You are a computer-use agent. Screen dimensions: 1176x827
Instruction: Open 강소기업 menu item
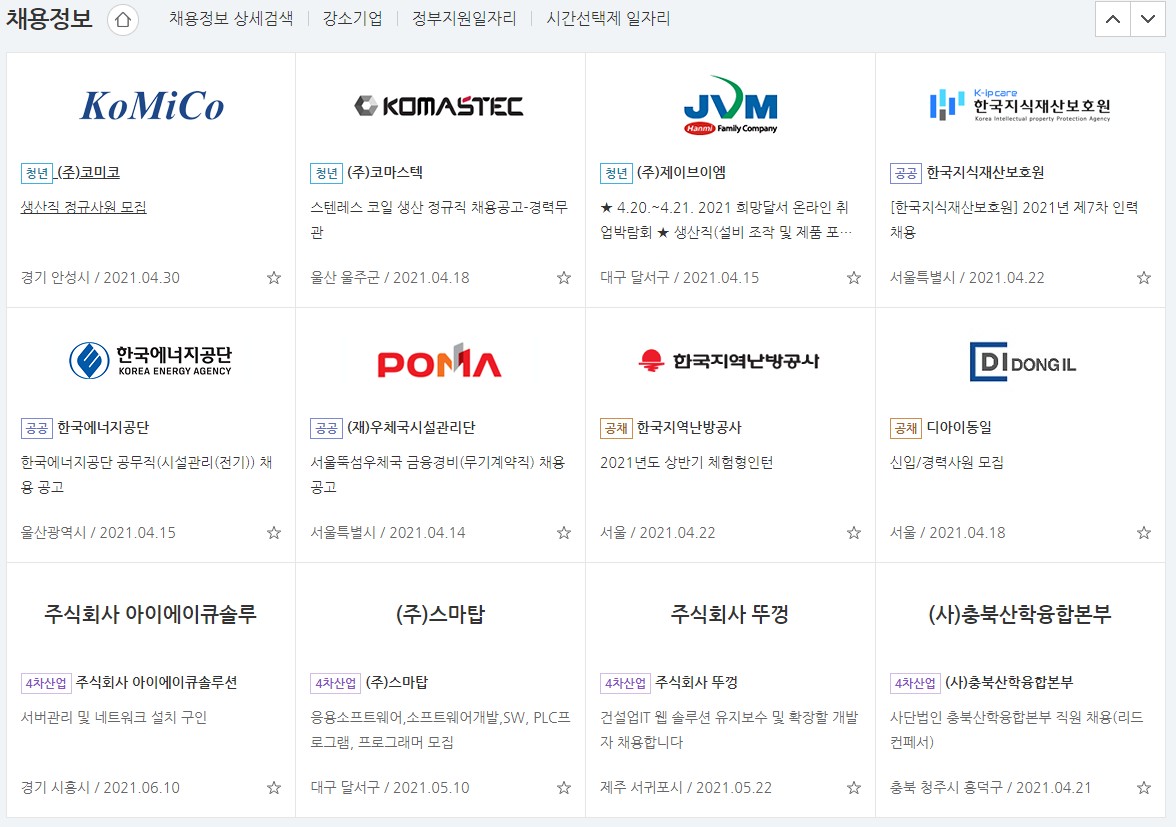tap(352, 19)
